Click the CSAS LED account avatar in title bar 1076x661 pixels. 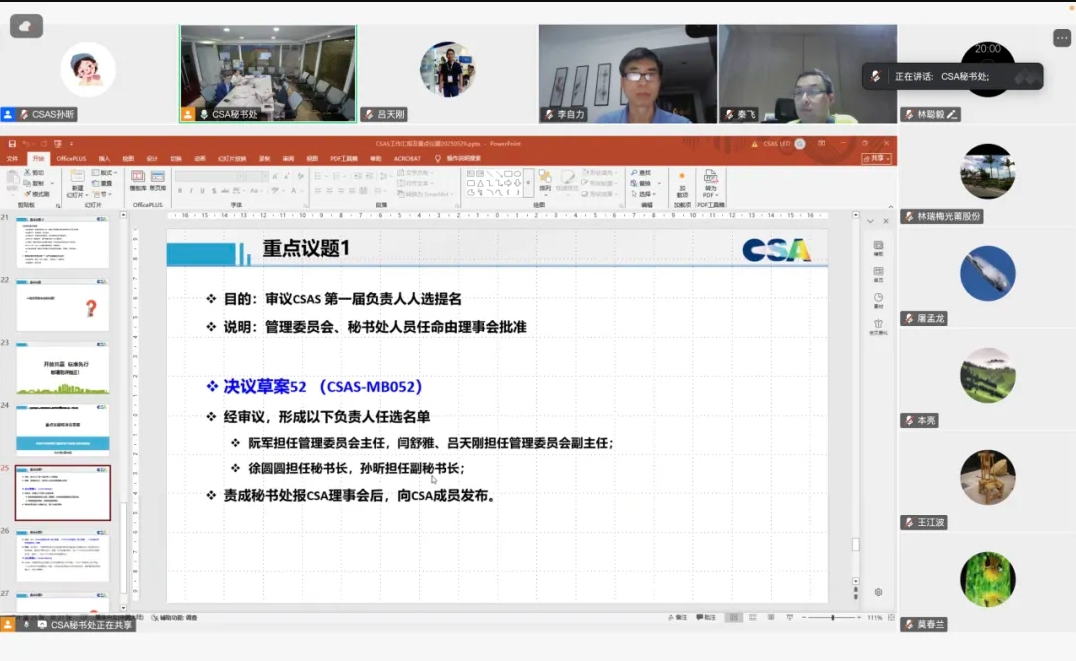799,143
